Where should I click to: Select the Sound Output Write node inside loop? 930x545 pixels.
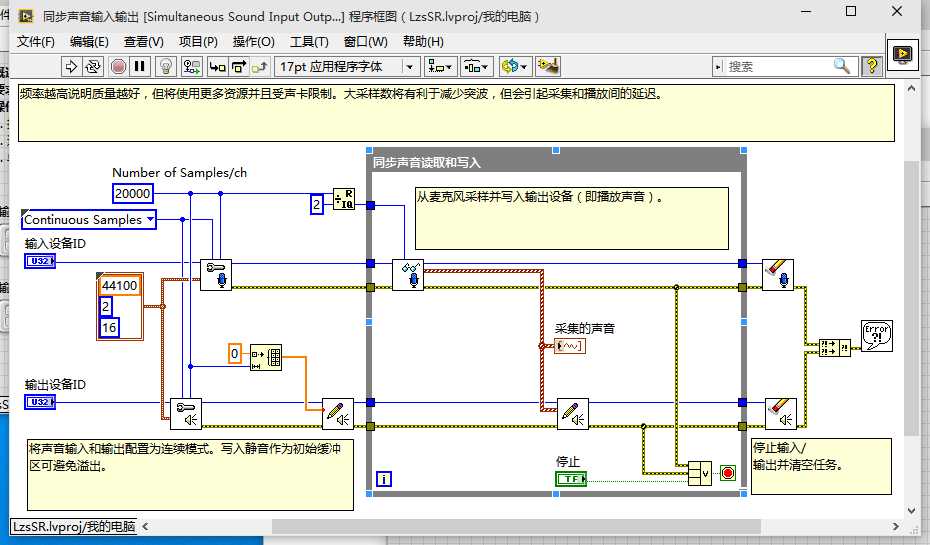tap(573, 413)
